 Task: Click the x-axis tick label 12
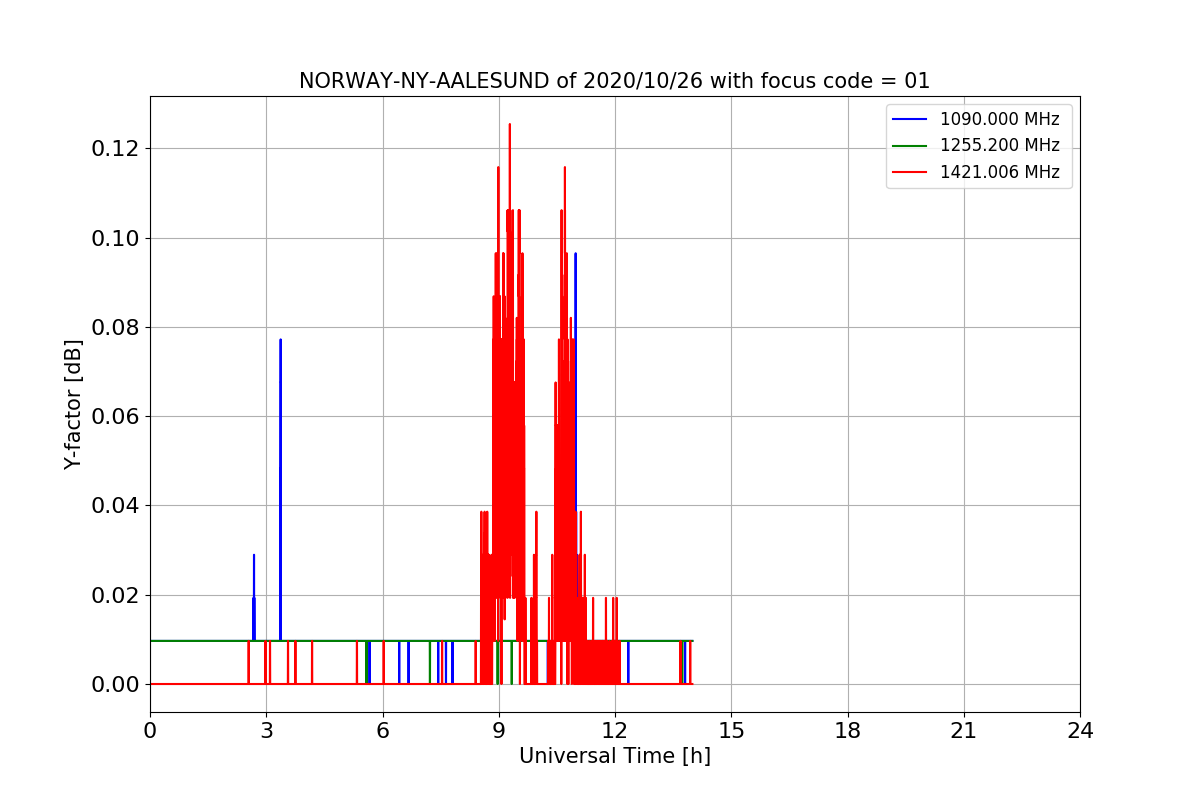[615, 731]
